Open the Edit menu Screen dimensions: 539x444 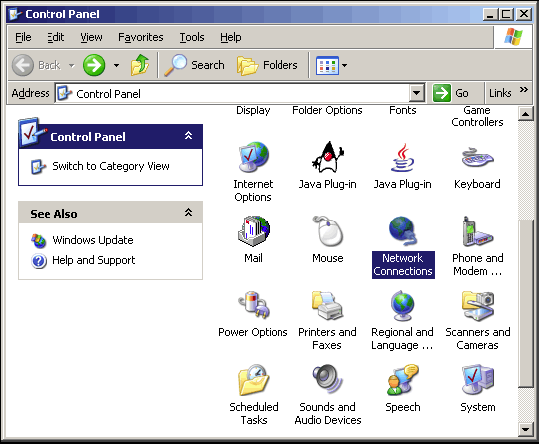click(56, 37)
